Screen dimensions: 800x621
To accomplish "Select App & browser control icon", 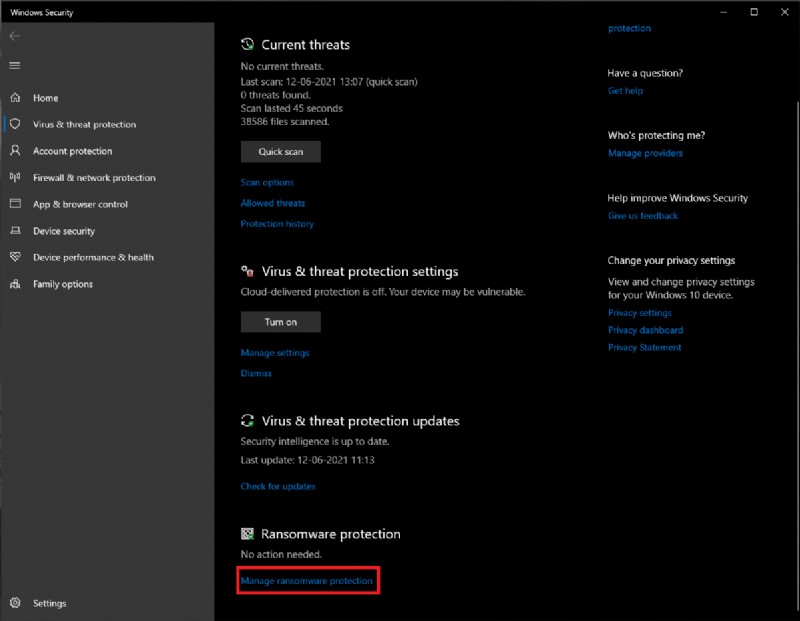I will coord(14,204).
